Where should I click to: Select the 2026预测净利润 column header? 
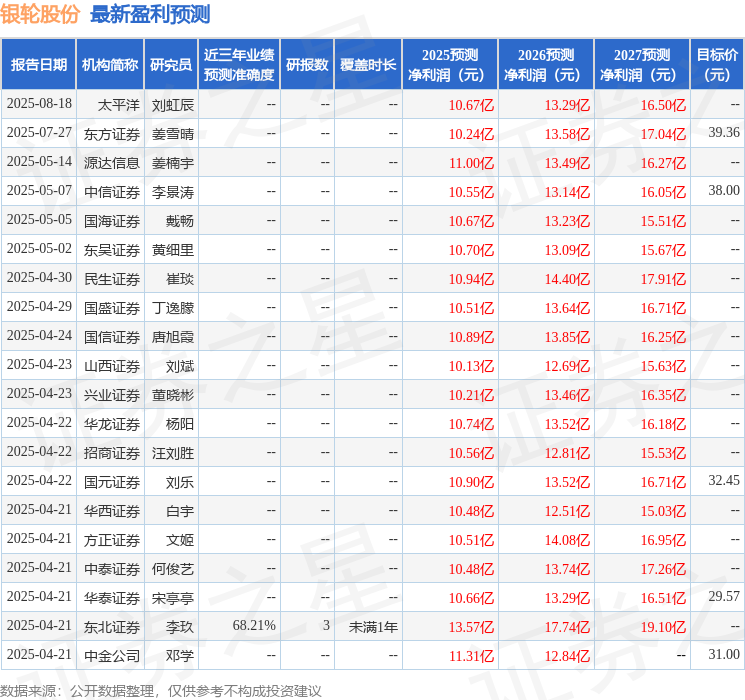[546, 64]
